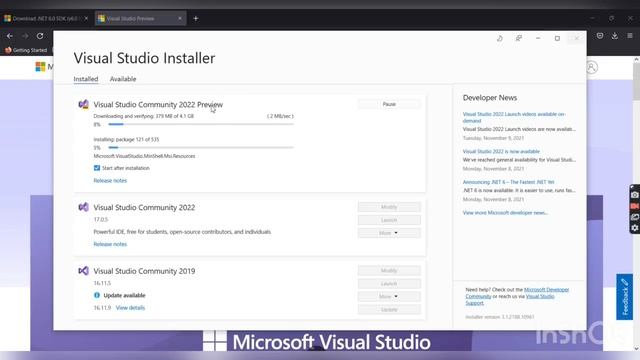Click Modify for Visual Studio Community 2019

click(389, 271)
